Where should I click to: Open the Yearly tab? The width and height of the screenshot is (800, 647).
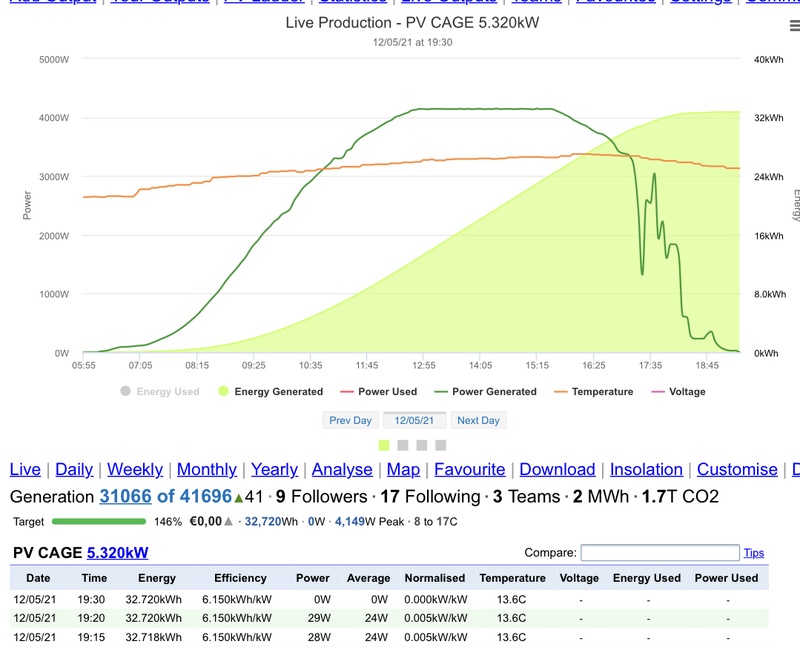pos(274,469)
